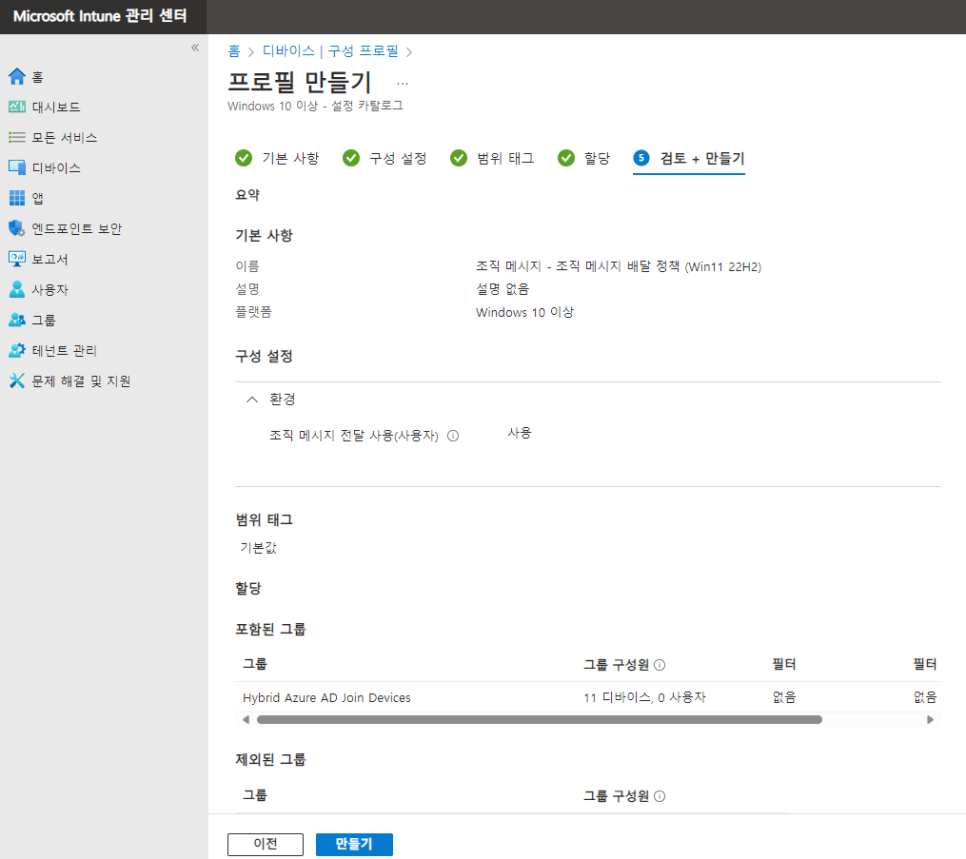966x859 pixels.
Task: Click info icon beside 그룹 구성원 in 제외된 그룹
Action: (659, 796)
